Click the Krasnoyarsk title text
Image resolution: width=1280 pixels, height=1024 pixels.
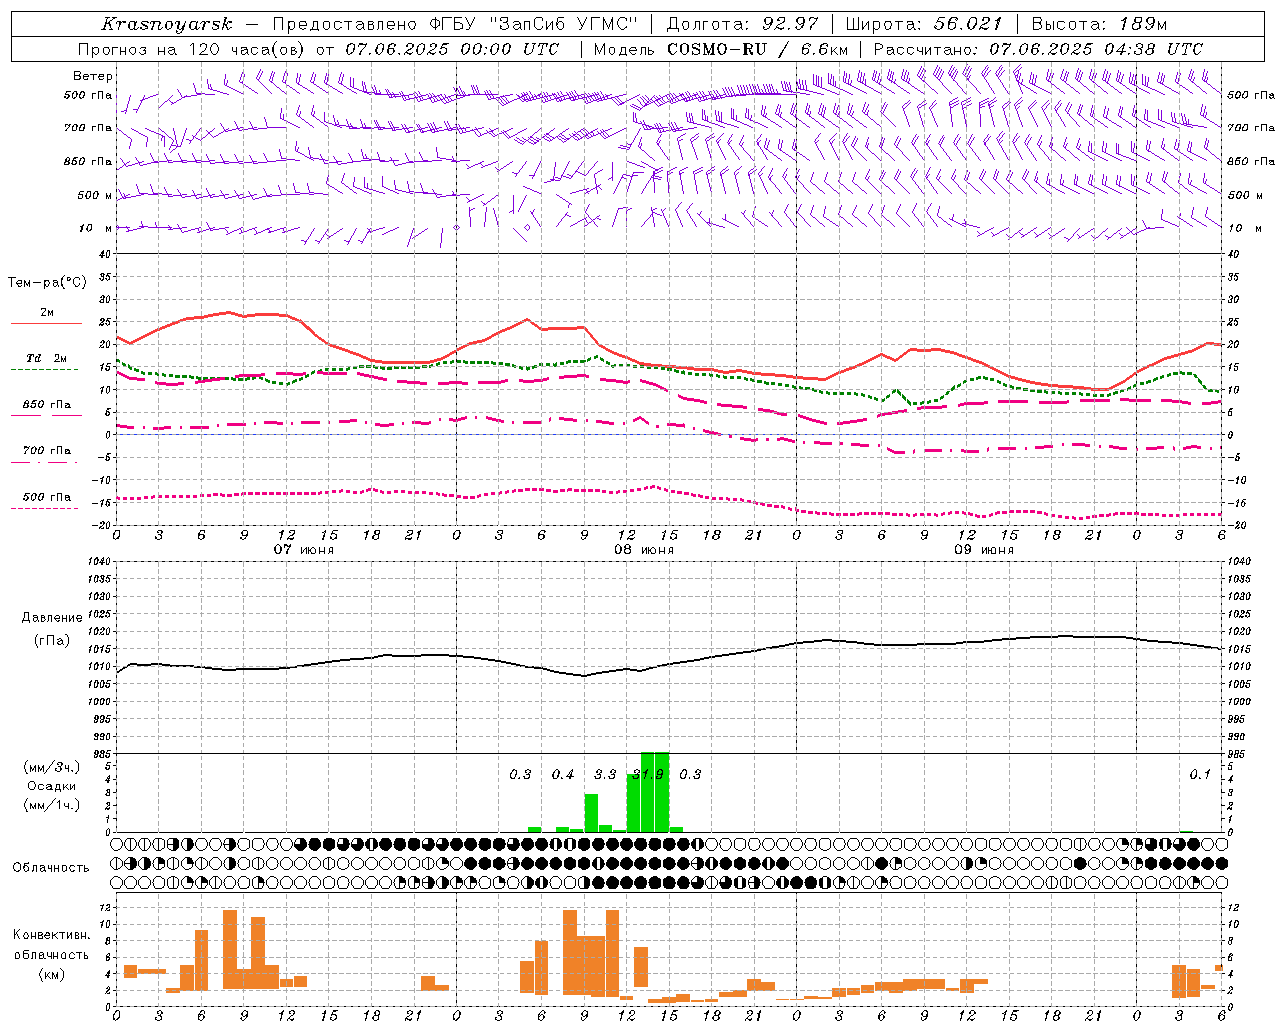[x=166, y=24]
